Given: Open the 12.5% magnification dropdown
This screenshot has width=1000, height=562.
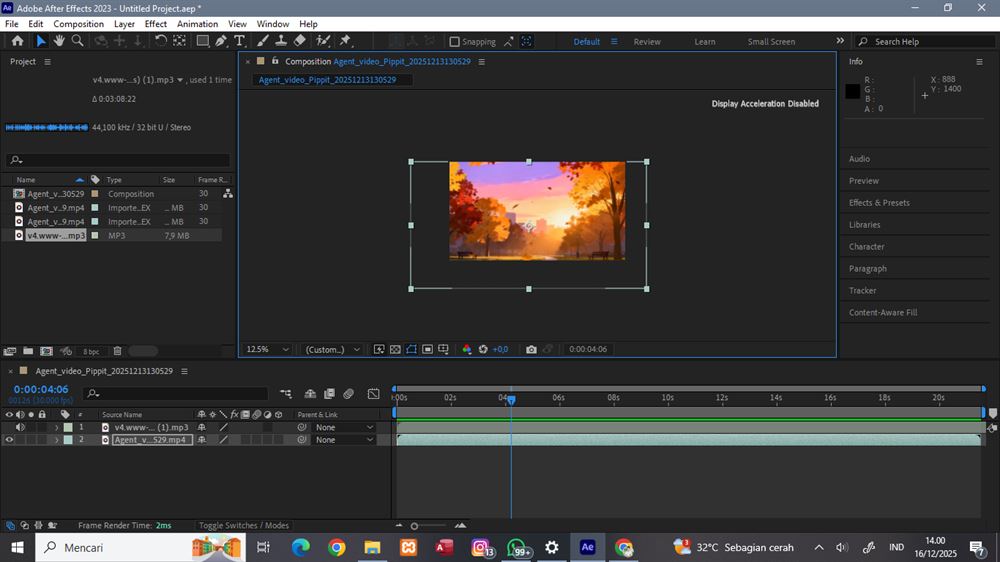Looking at the screenshot, I should pyautogui.click(x=268, y=349).
